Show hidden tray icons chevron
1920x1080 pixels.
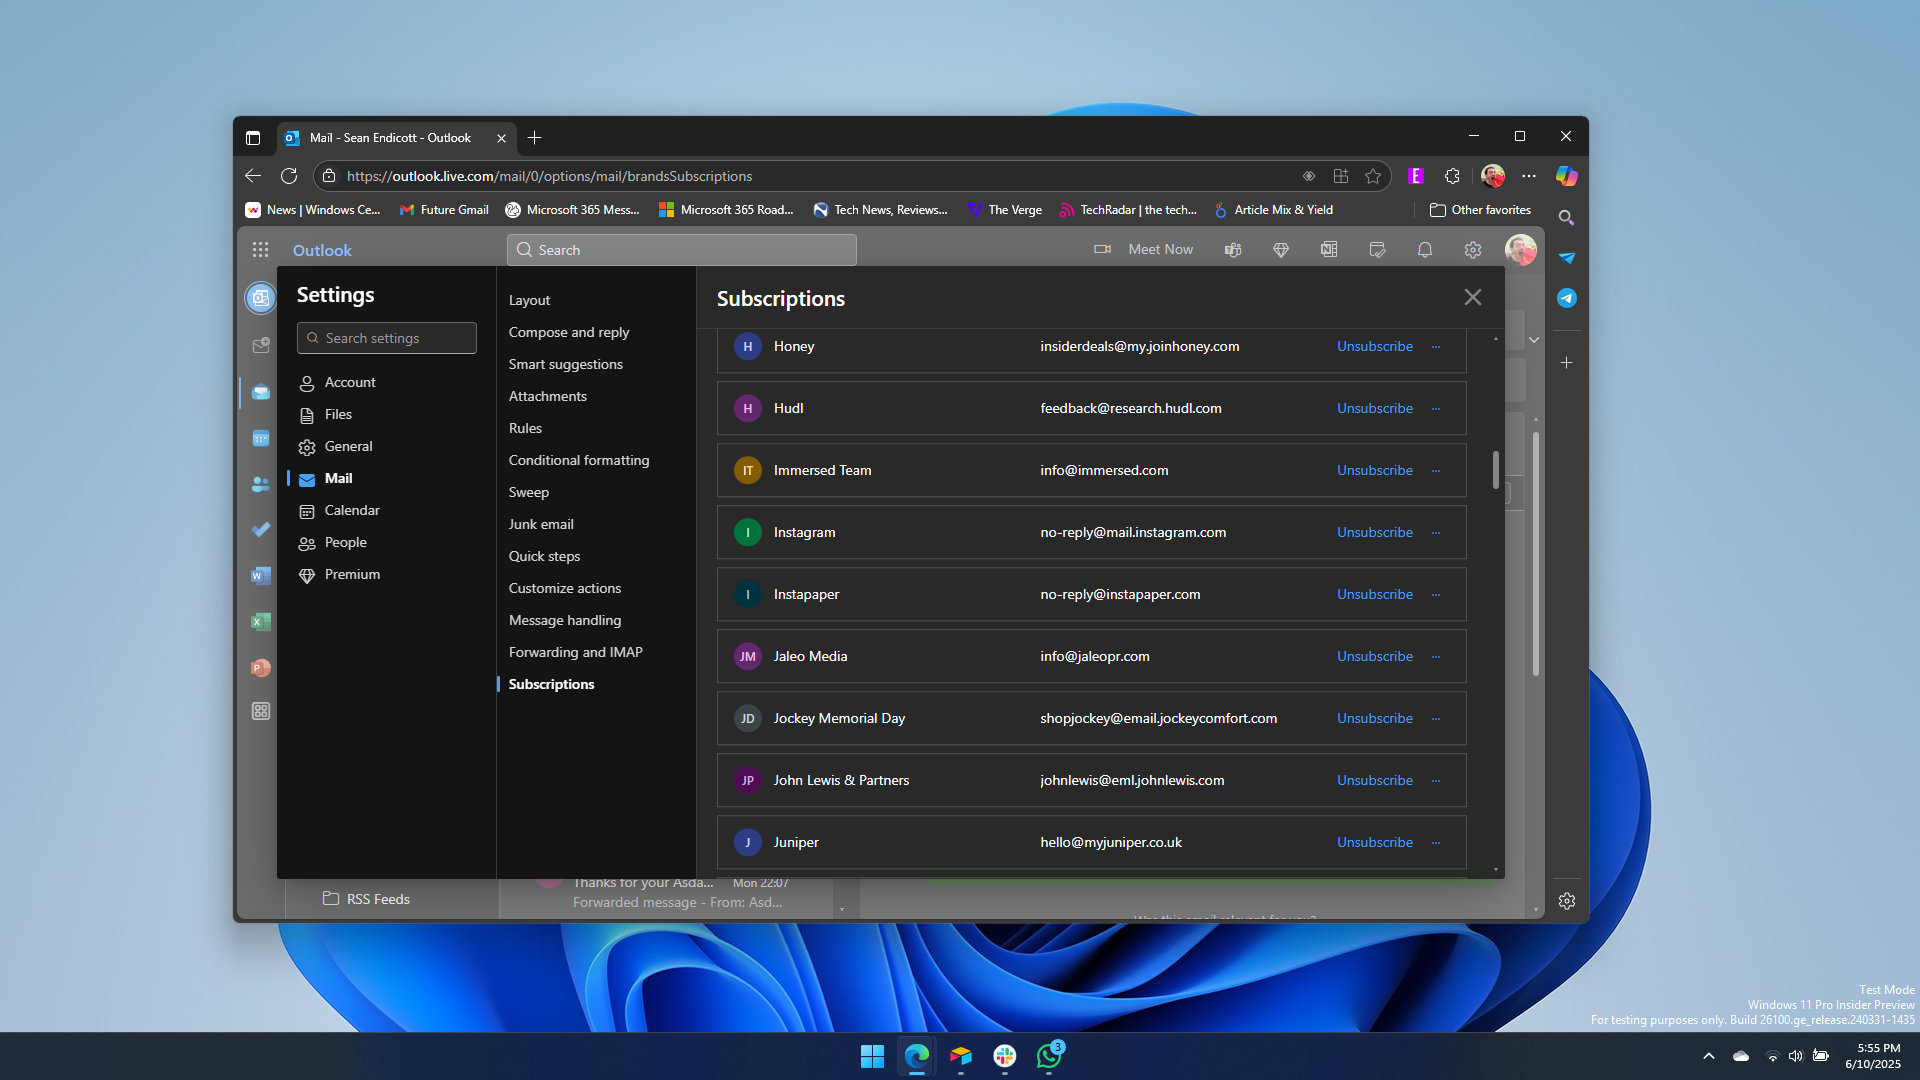click(1709, 1056)
